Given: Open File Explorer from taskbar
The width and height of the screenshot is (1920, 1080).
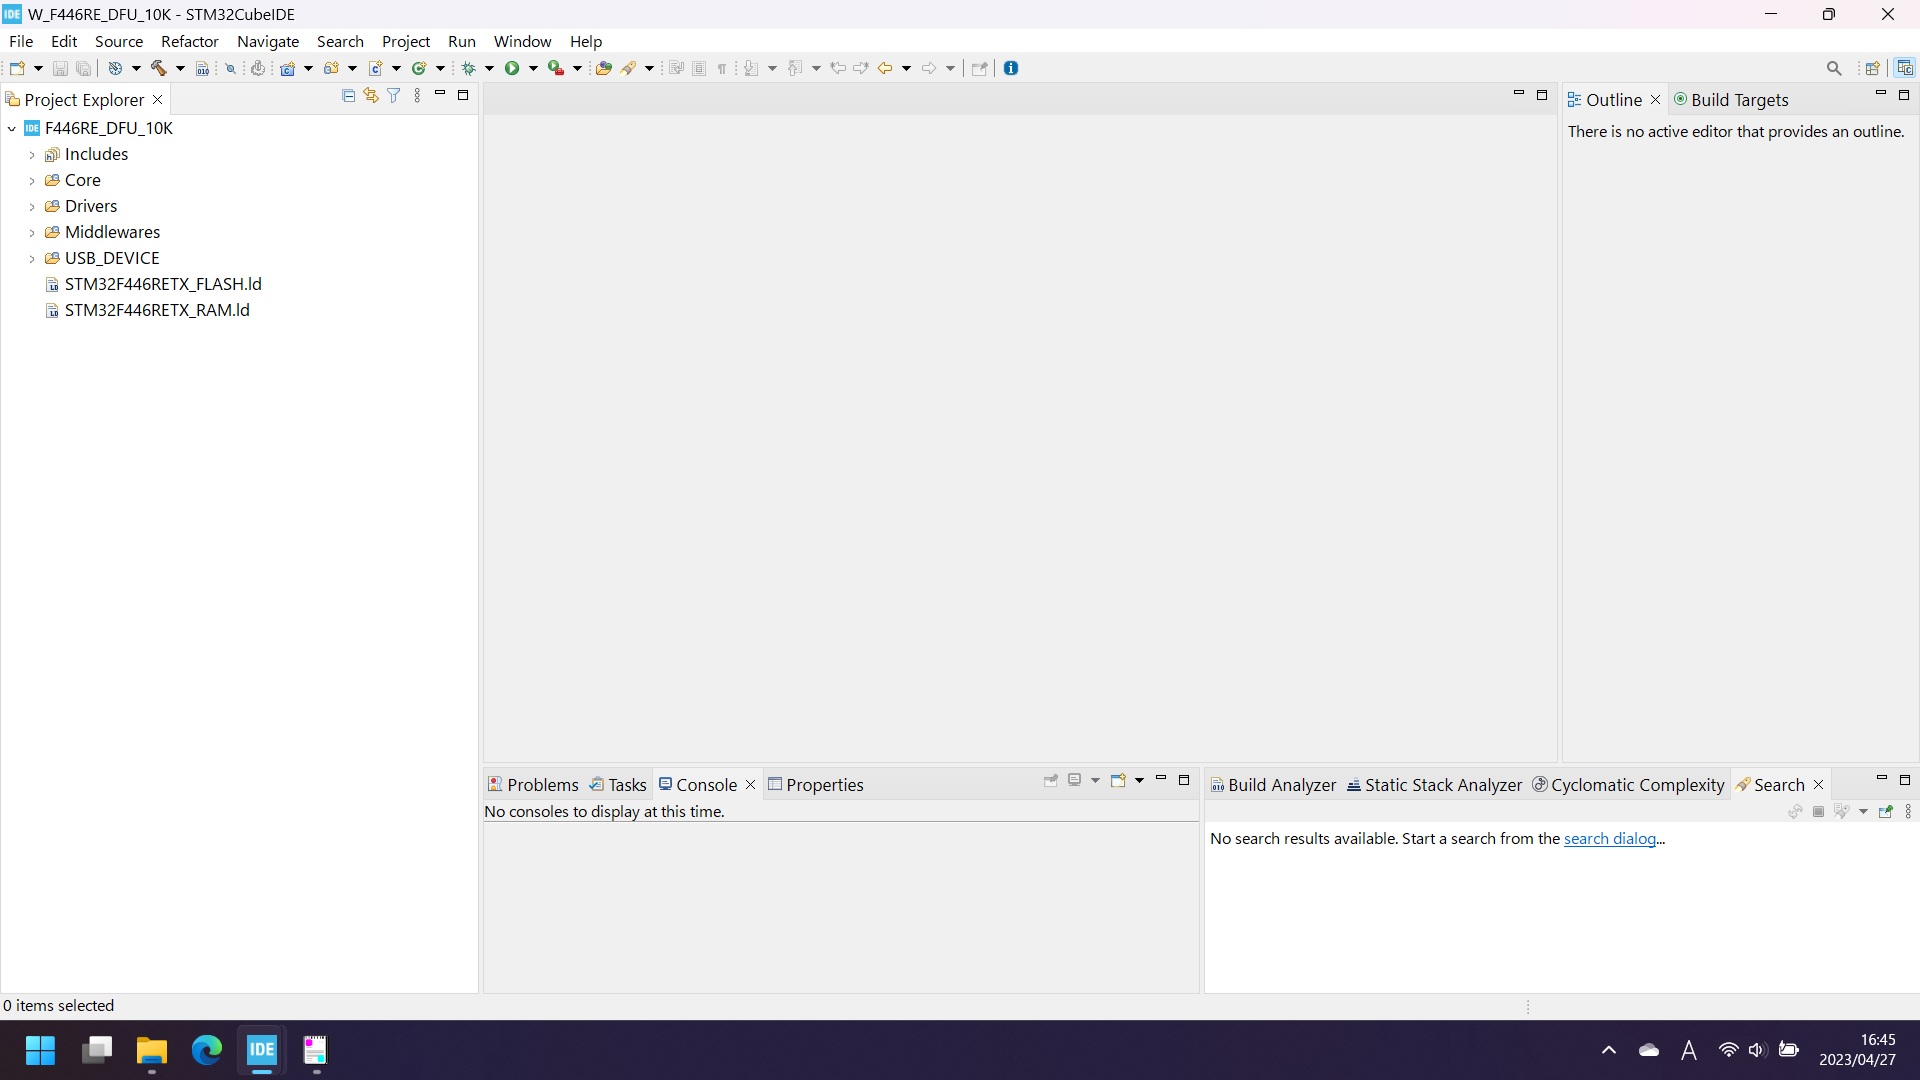Looking at the screenshot, I should coord(152,1050).
